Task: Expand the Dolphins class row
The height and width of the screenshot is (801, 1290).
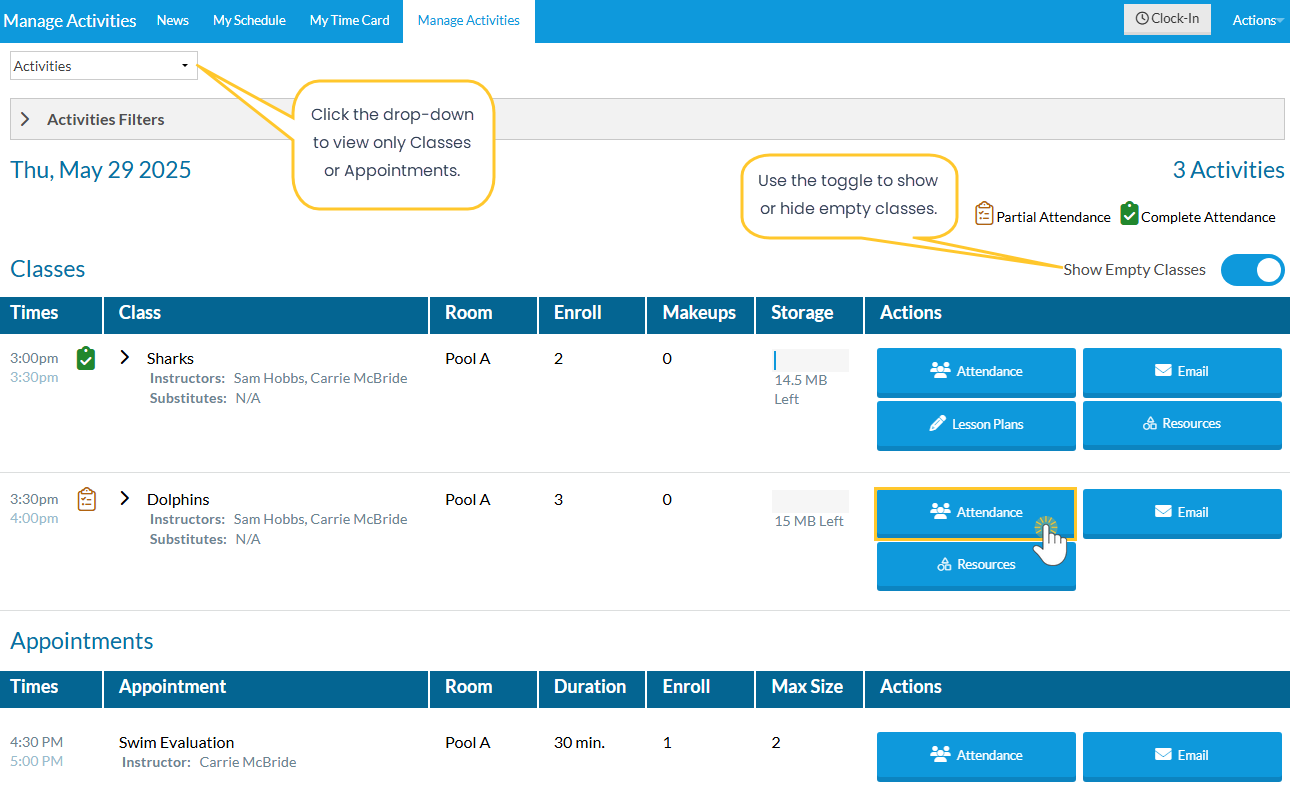Action: (125, 498)
